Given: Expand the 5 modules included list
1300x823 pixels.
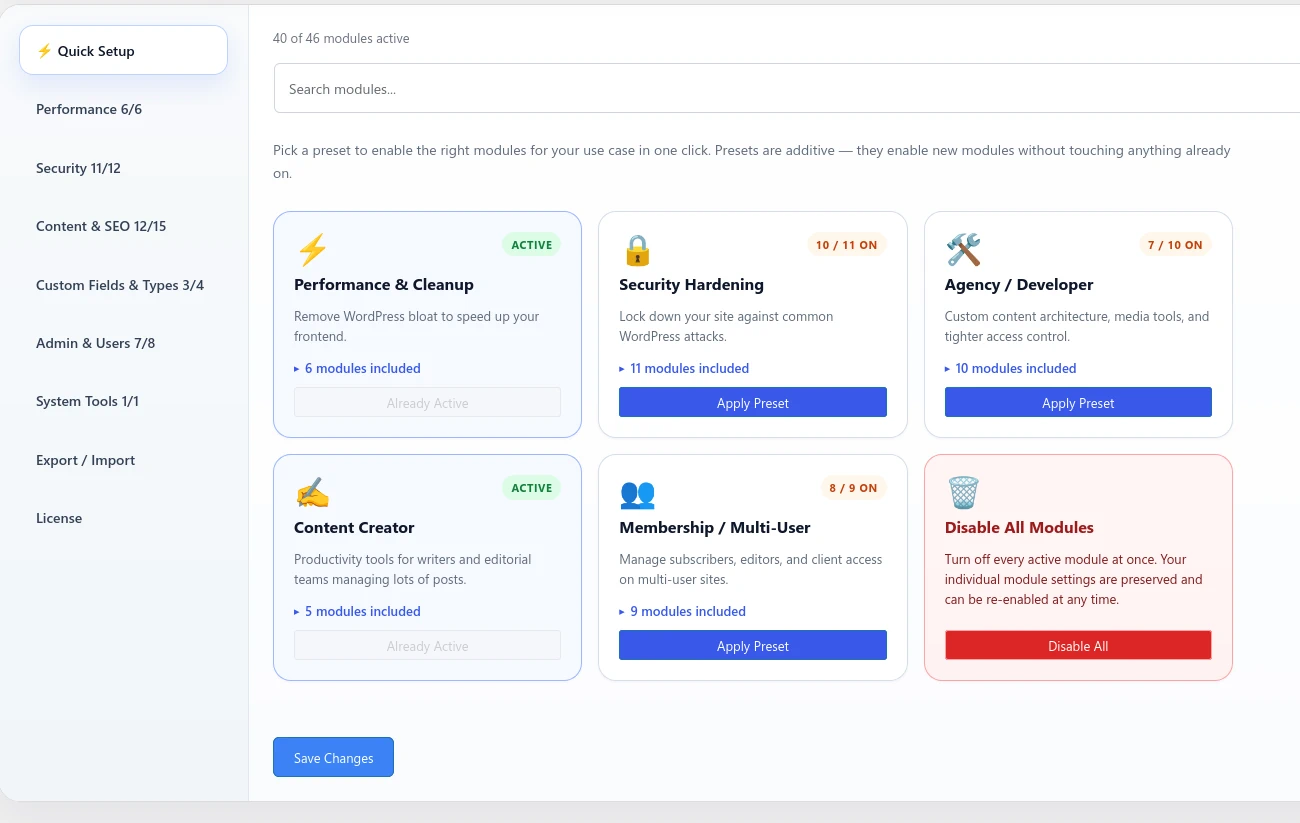Looking at the screenshot, I should pos(357,611).
